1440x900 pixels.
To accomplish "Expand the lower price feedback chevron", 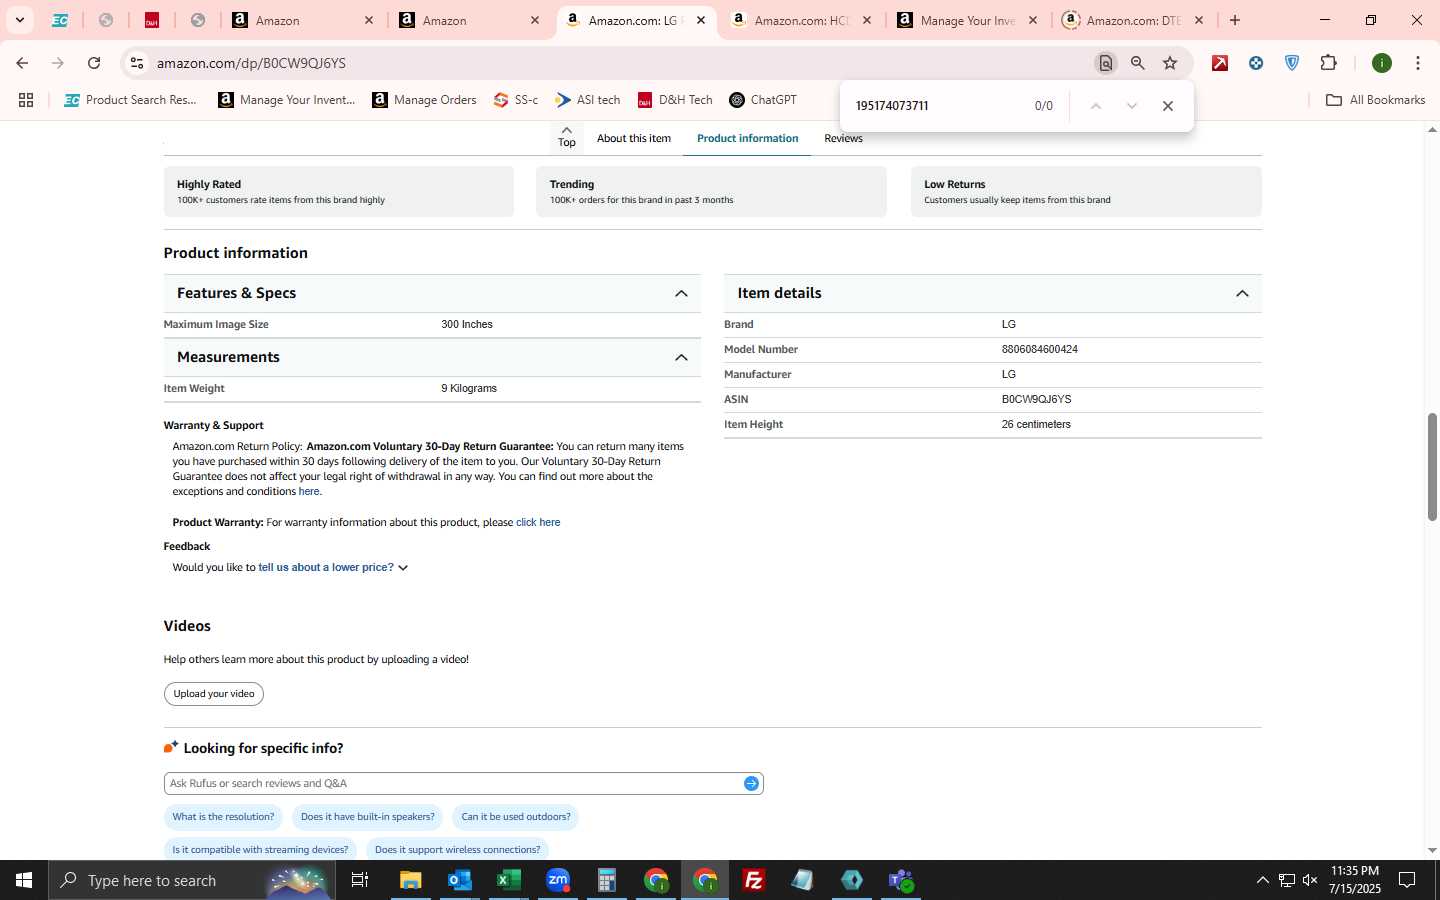I will pos(403,568).
